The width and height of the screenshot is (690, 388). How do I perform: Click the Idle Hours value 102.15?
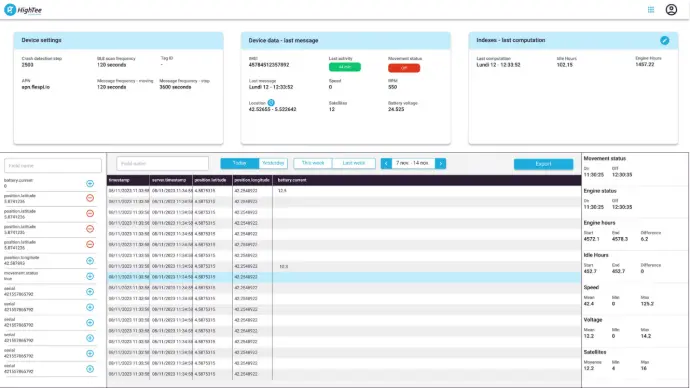coord(565,65)
